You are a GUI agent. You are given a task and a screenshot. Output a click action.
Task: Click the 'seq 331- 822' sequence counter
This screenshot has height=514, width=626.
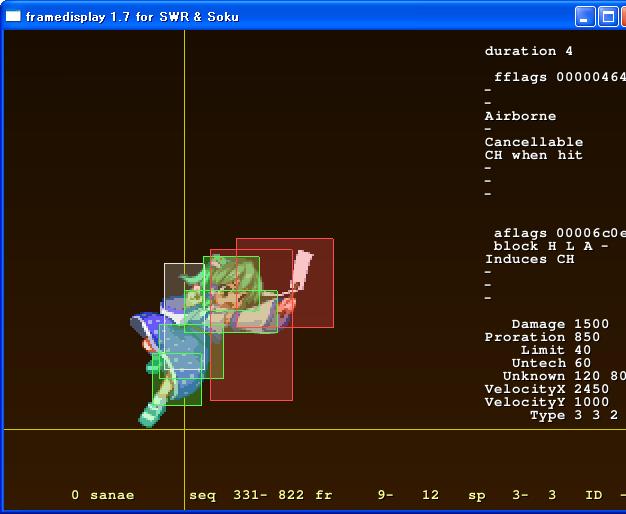point(247,495)
